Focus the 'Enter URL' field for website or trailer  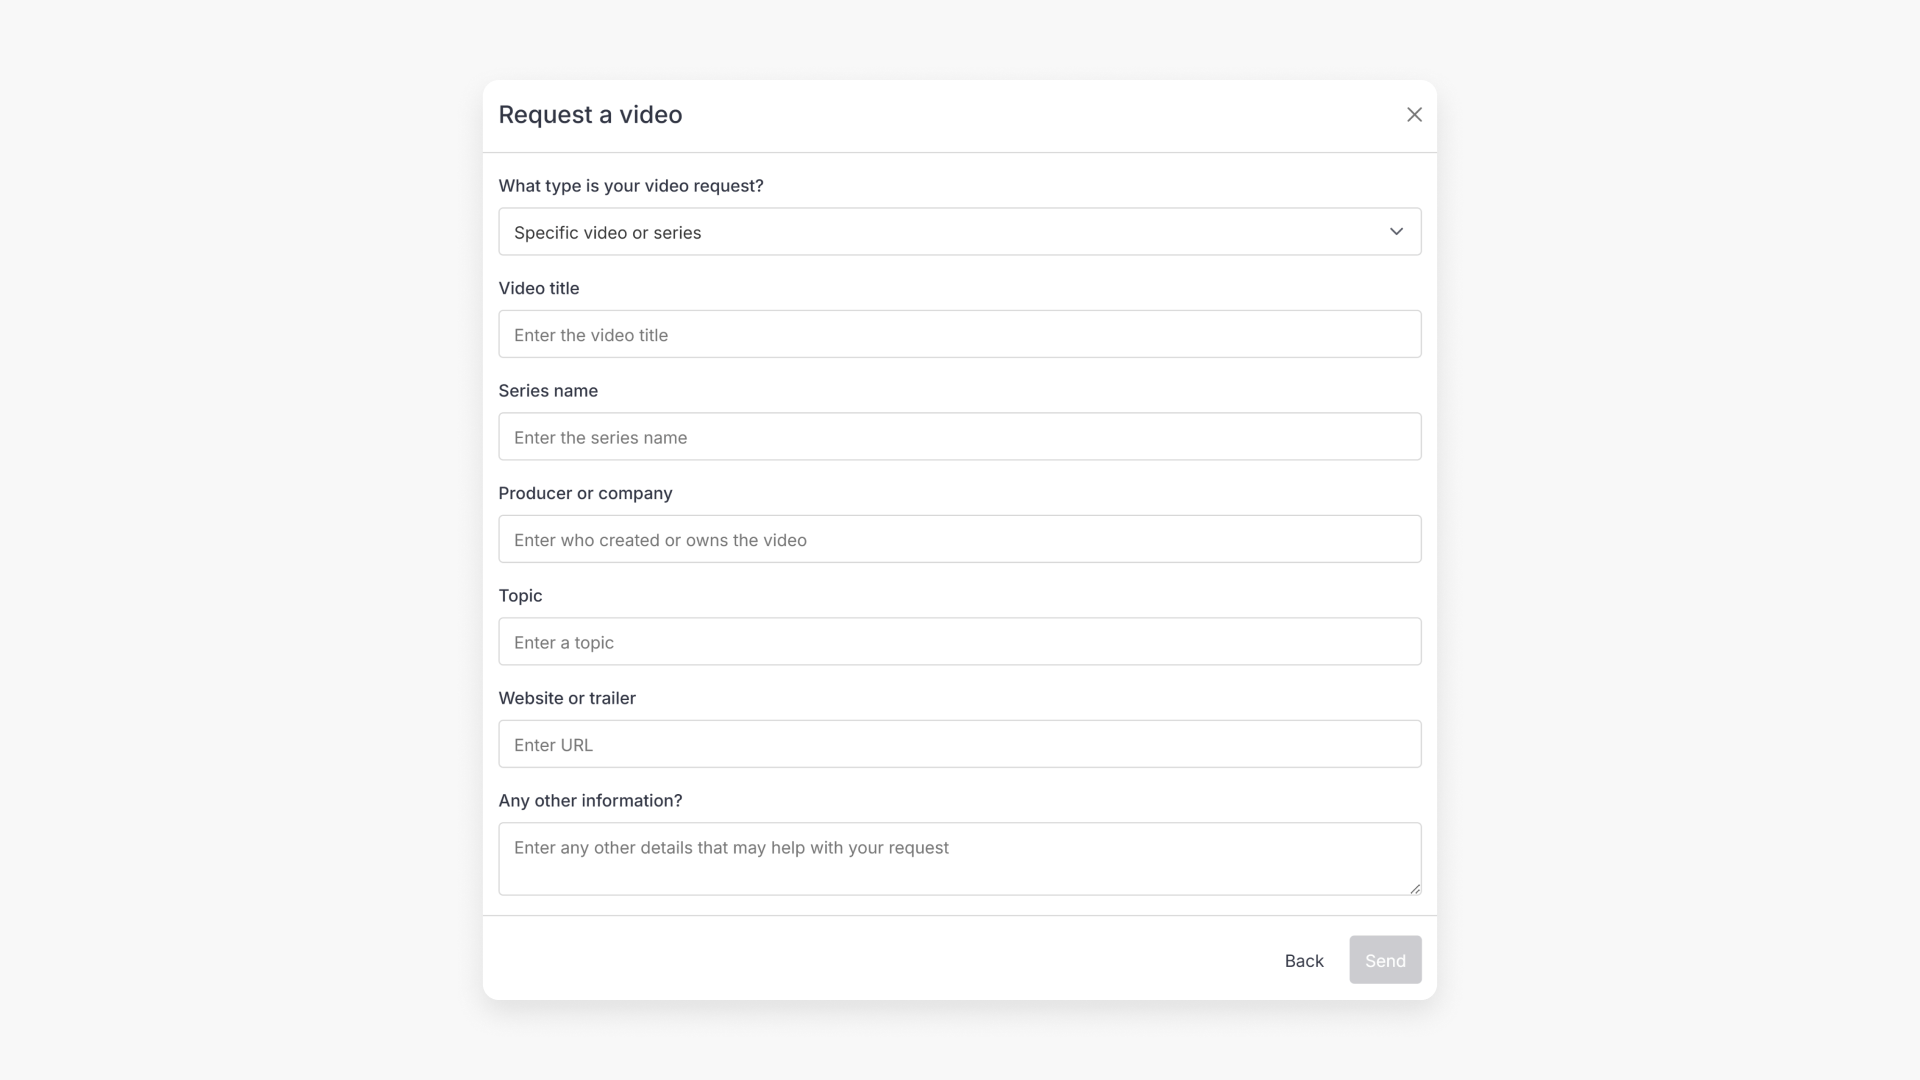click(x=959, y=744)
